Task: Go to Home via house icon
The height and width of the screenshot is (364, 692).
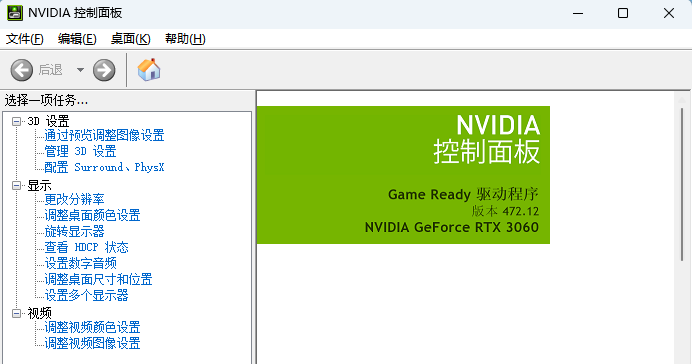Action: (x=149, y=70)
